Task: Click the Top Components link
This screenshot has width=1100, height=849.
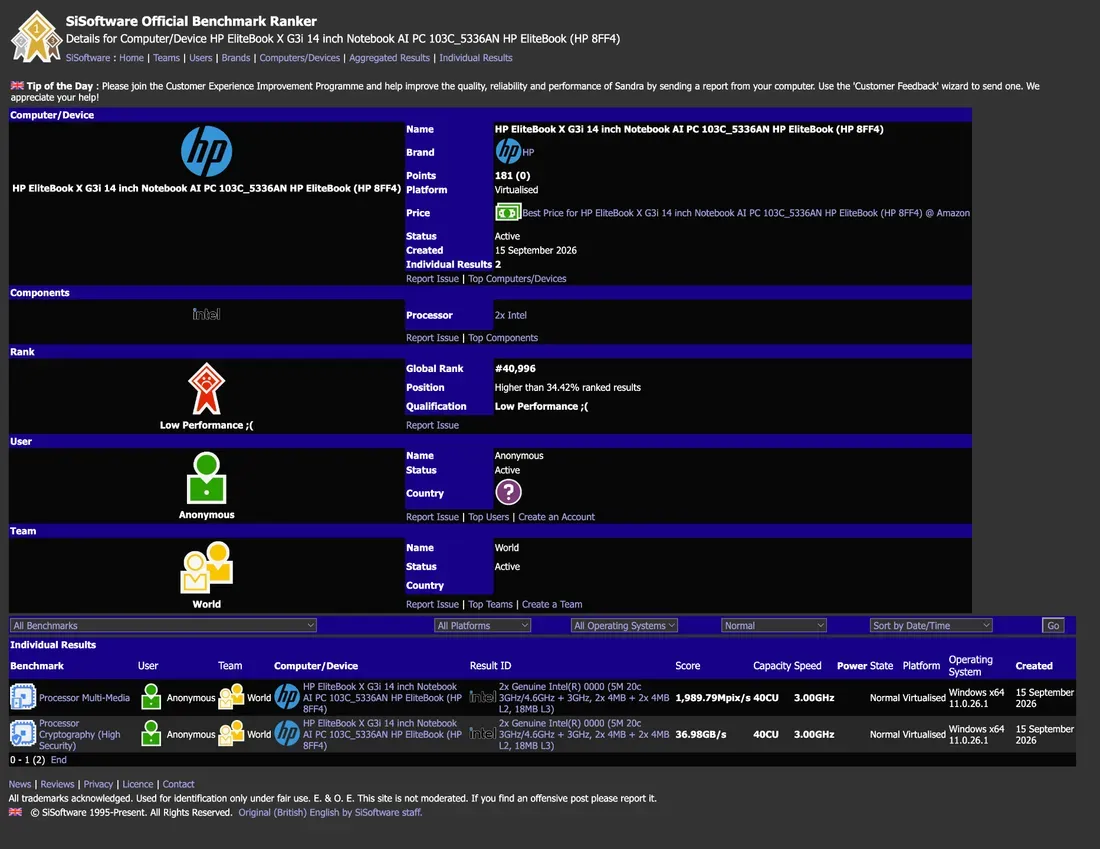Action: coord(503,337)
